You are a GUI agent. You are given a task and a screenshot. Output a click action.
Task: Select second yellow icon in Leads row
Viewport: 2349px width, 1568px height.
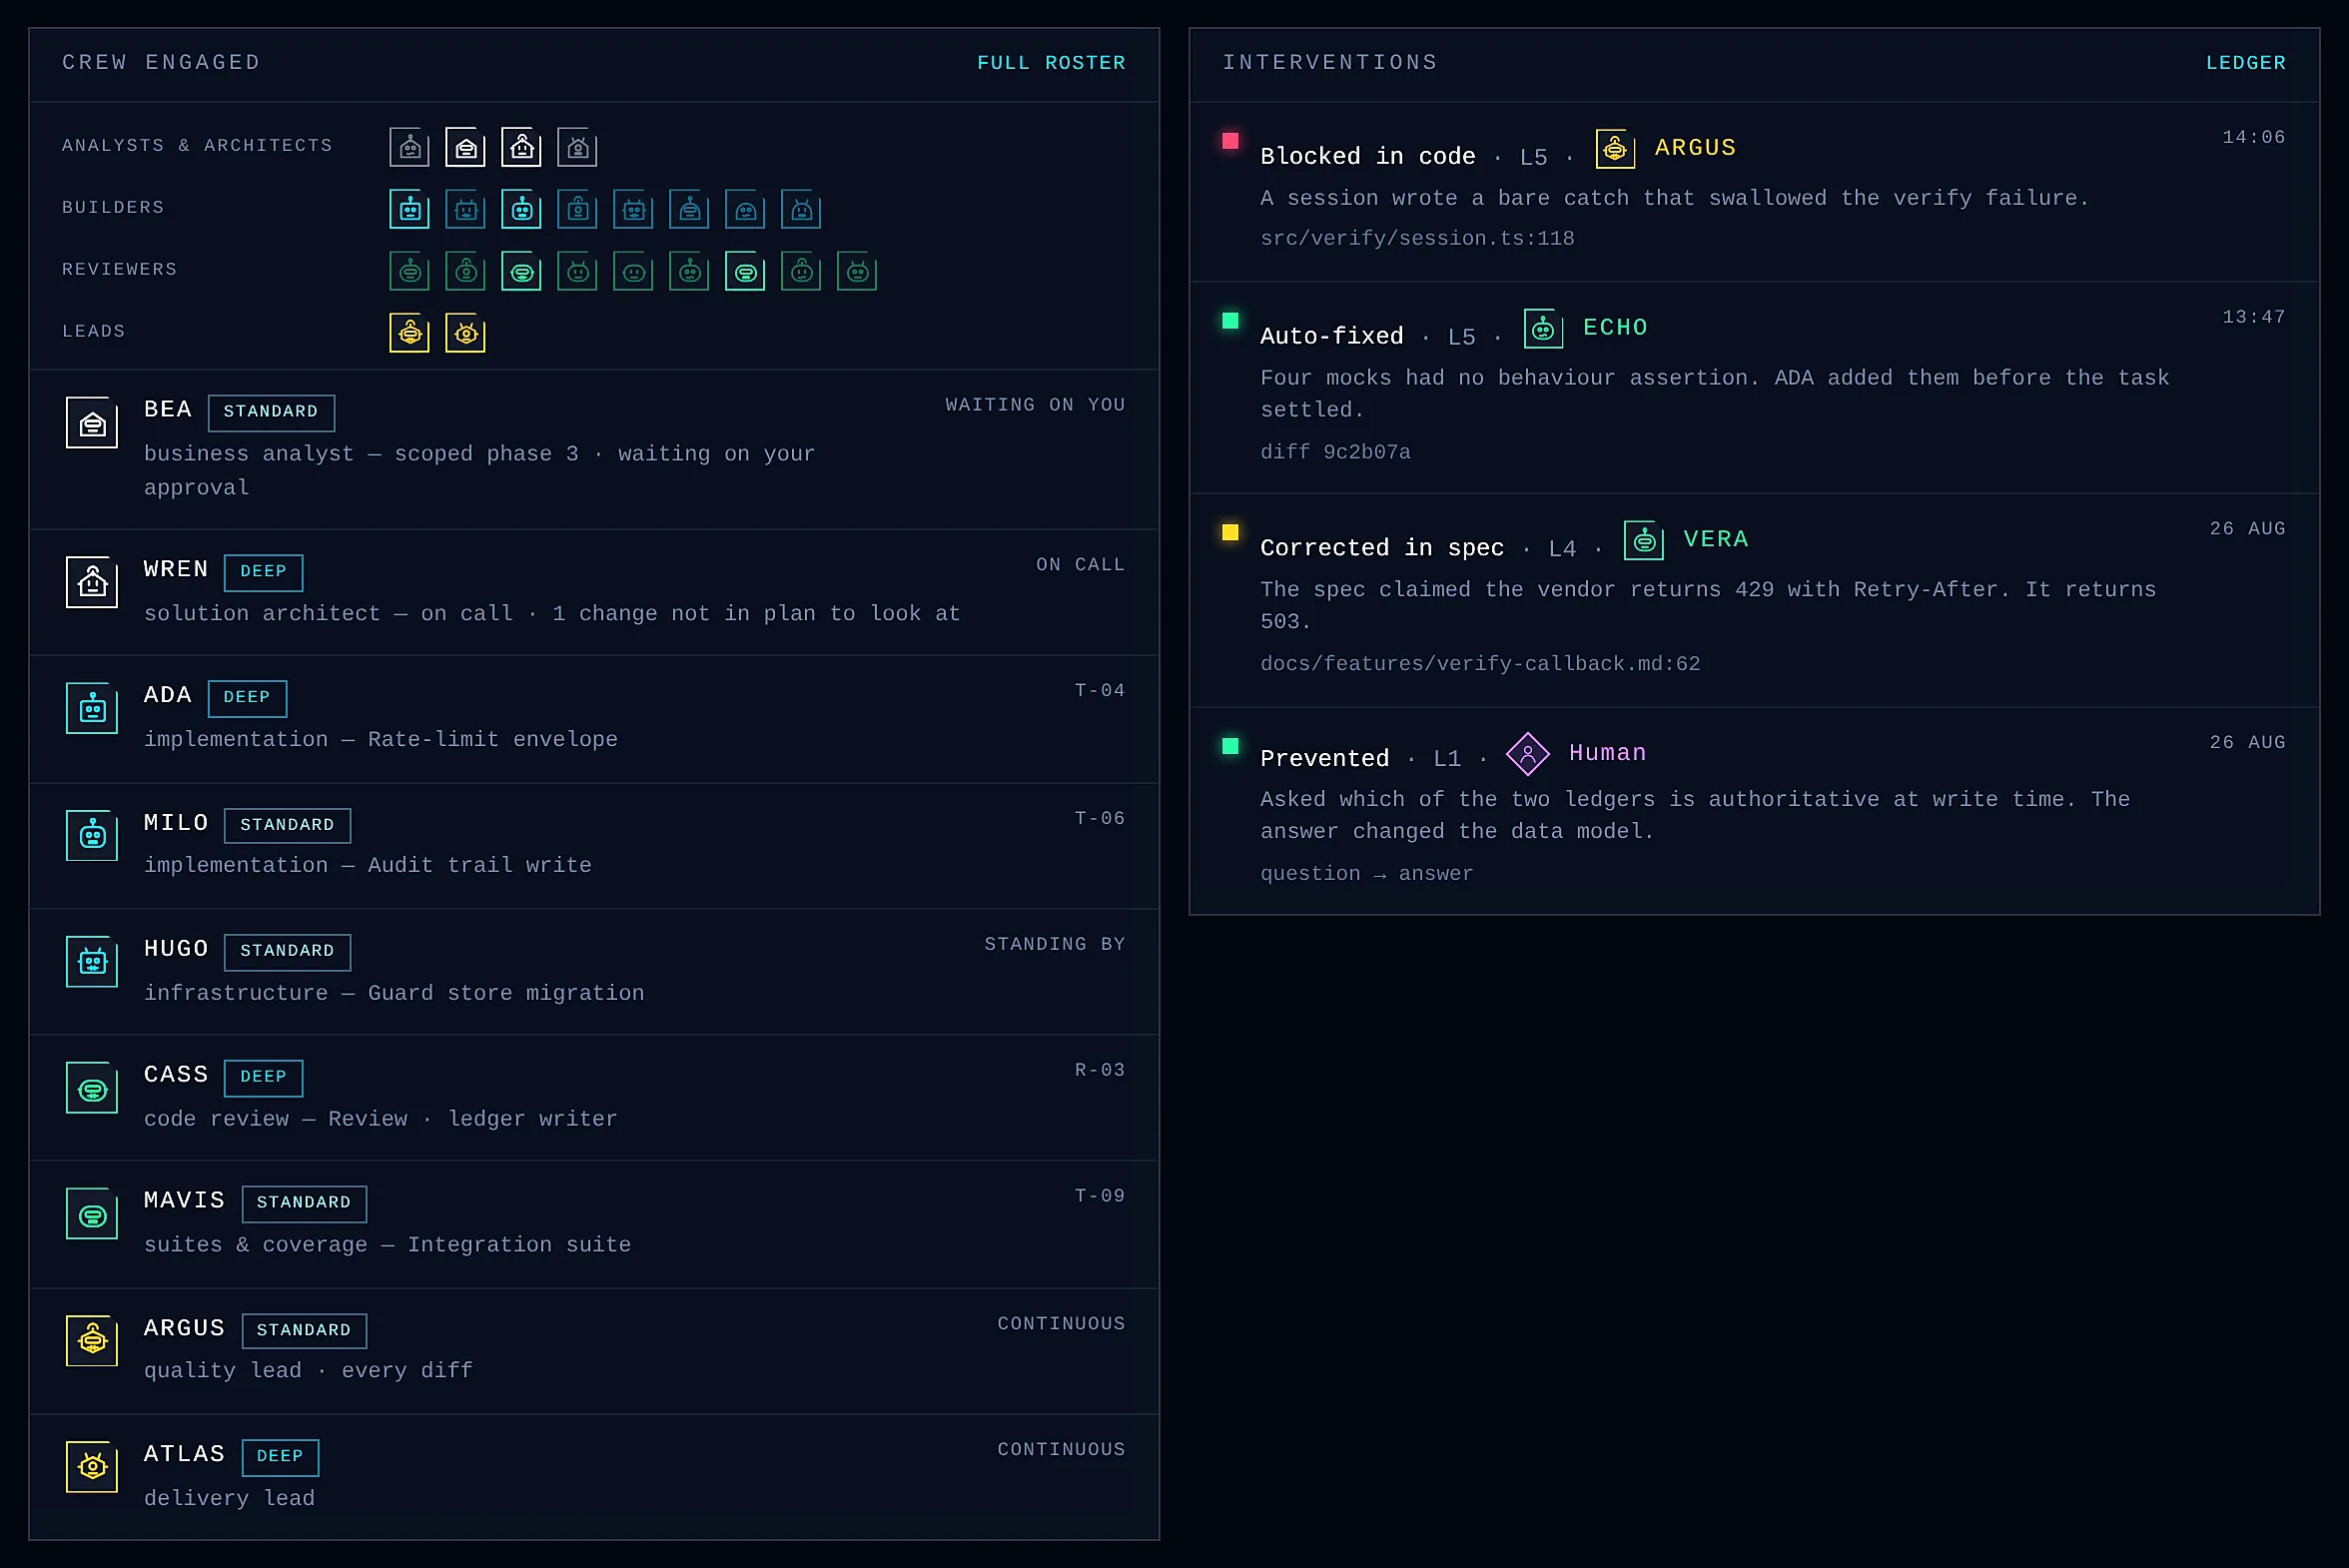coord(465,333)
